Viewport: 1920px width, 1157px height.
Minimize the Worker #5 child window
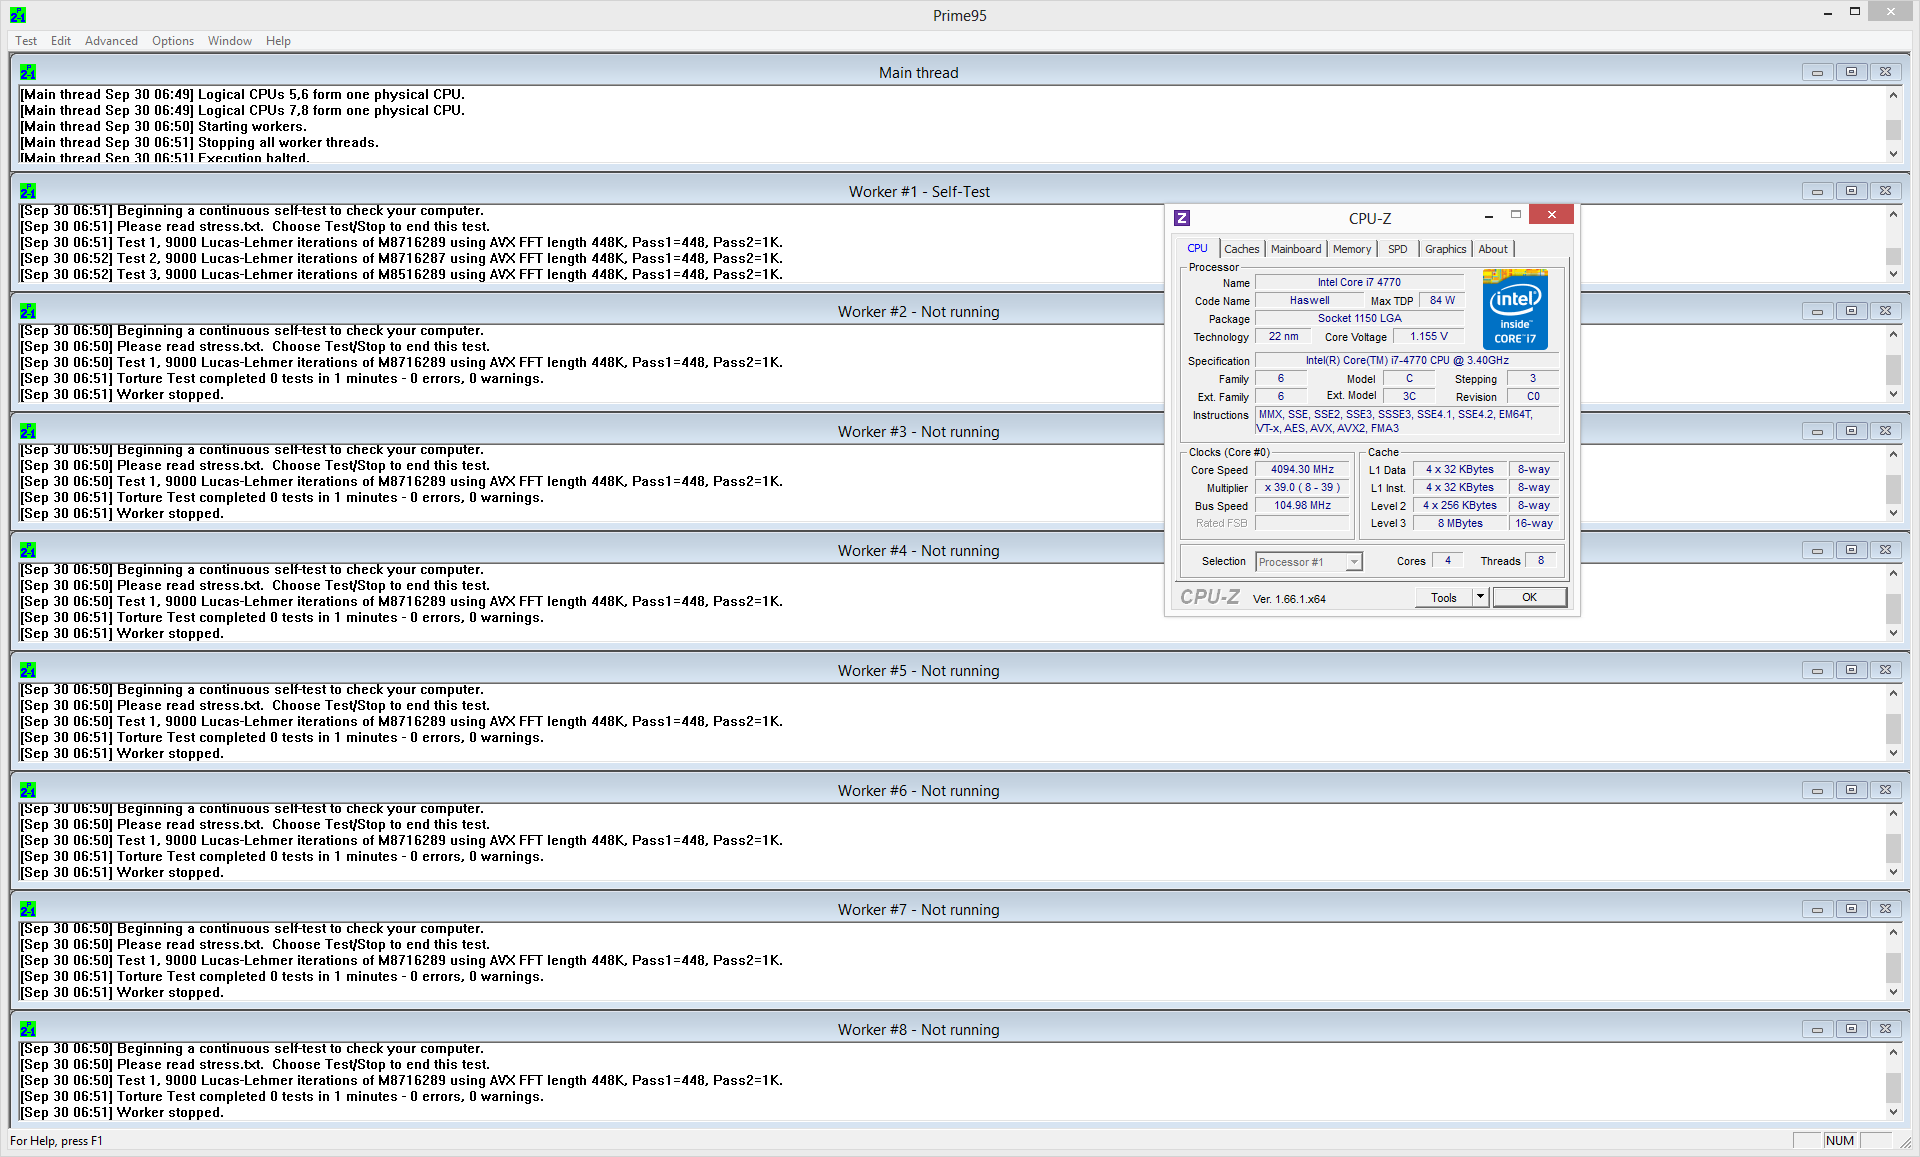coord(1817,670)
